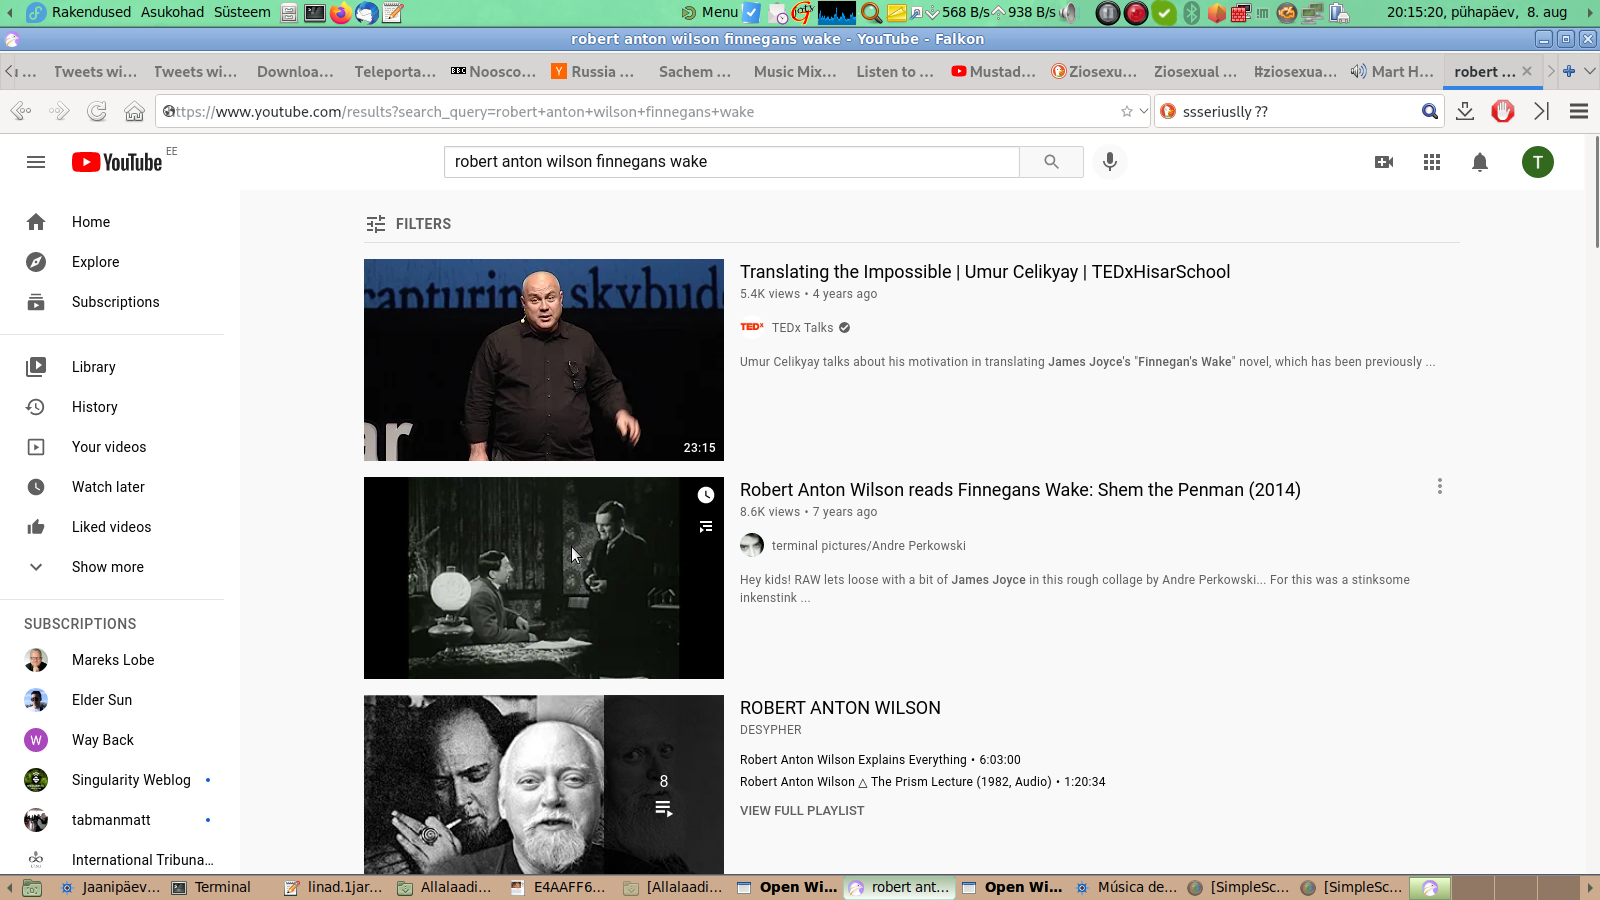The height and width of the screenshot is (900, 1600).
Task: Start voice search with the microphone
Action: [1109, 162]
